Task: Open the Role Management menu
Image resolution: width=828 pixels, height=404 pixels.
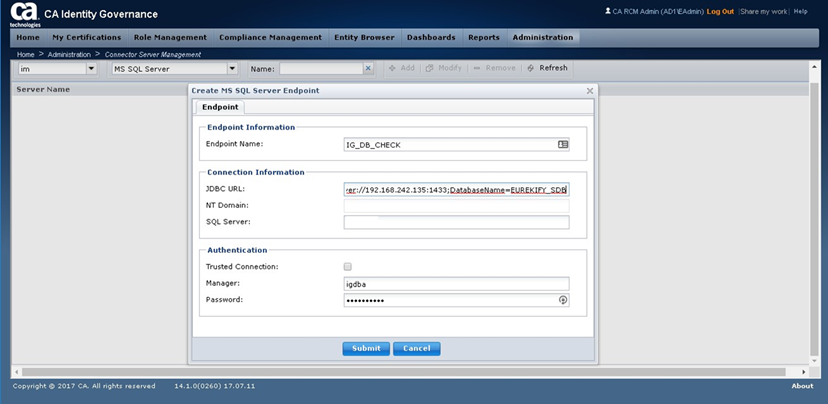Action: pyautogui.click(x=170, y=37)
